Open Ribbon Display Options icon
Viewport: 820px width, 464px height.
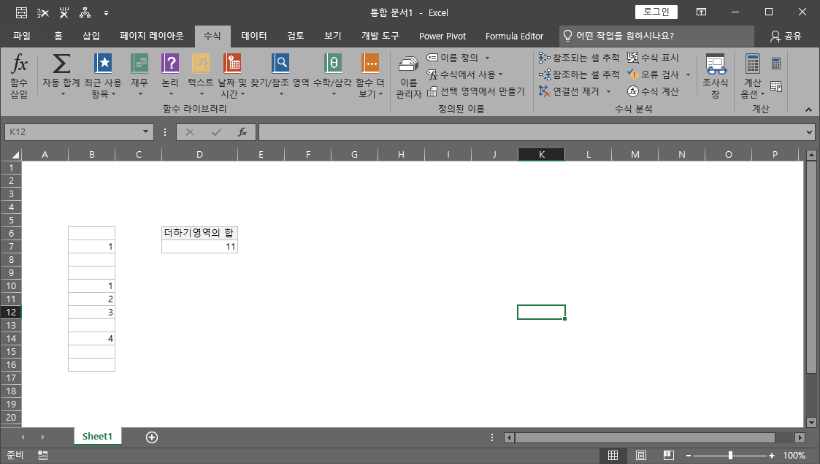pos(701,12)
